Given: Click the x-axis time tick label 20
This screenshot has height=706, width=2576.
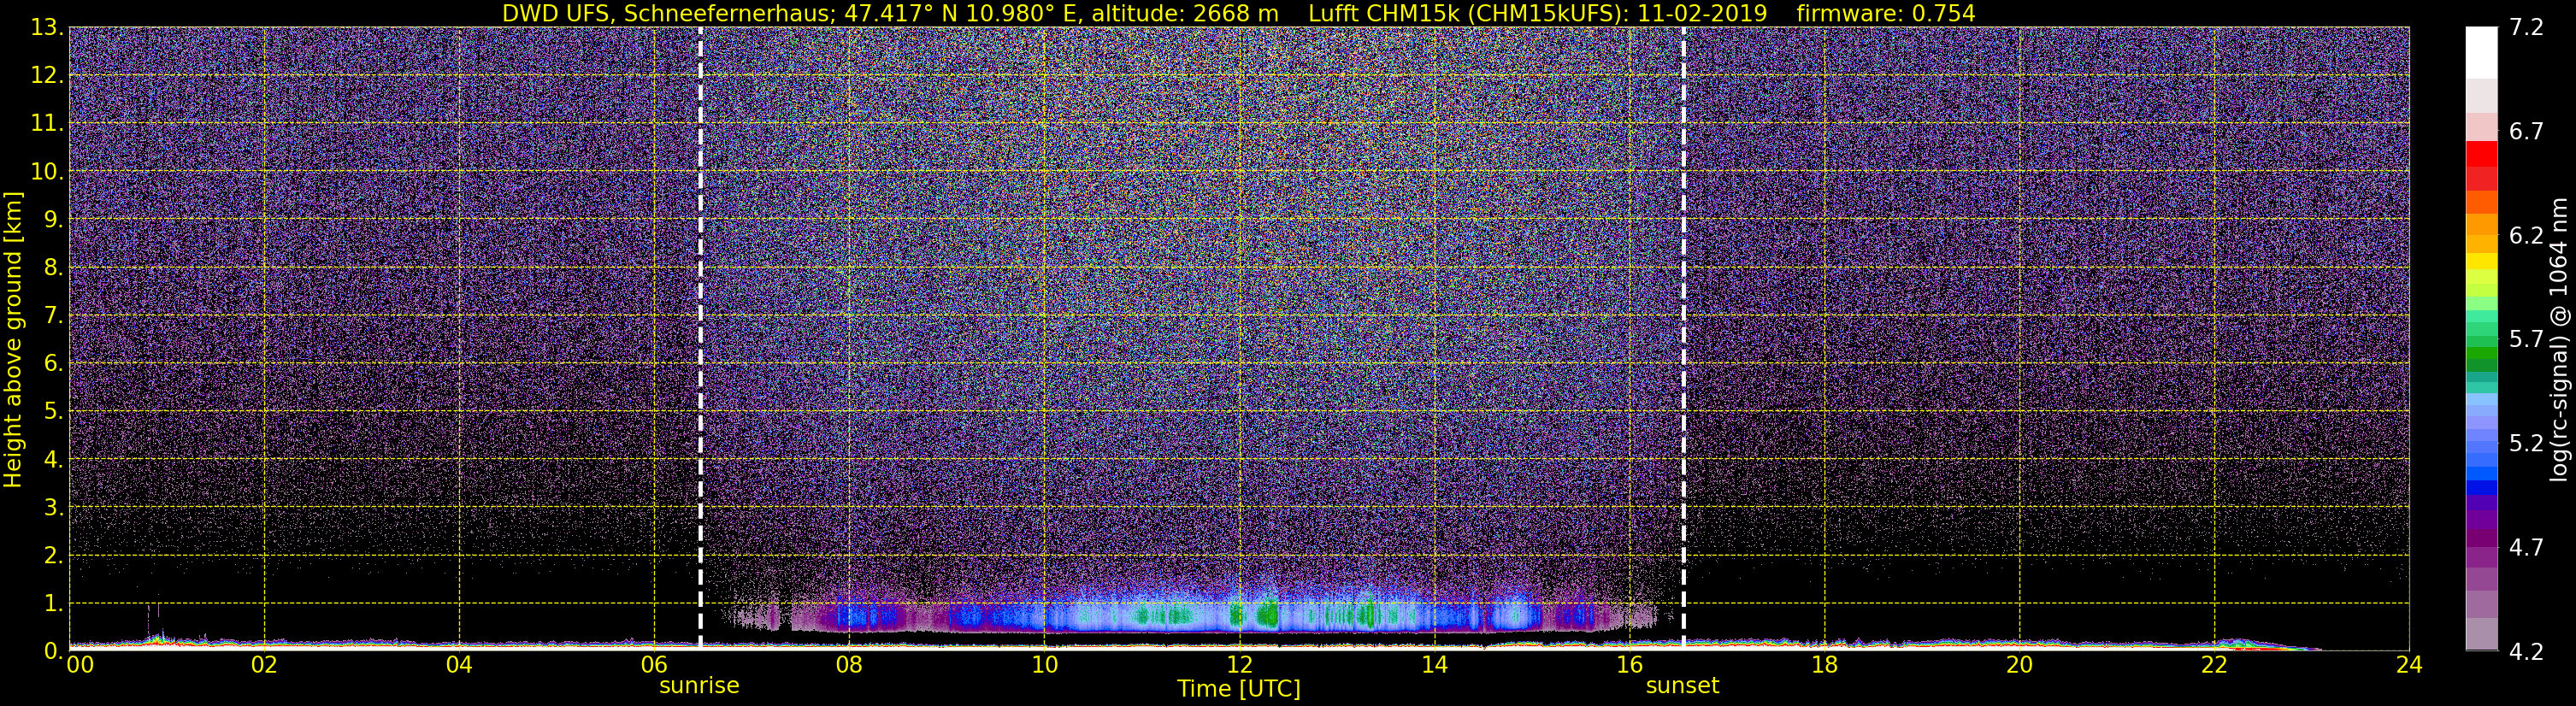Looking at the screenshot, I should (x=2019, y=667).
